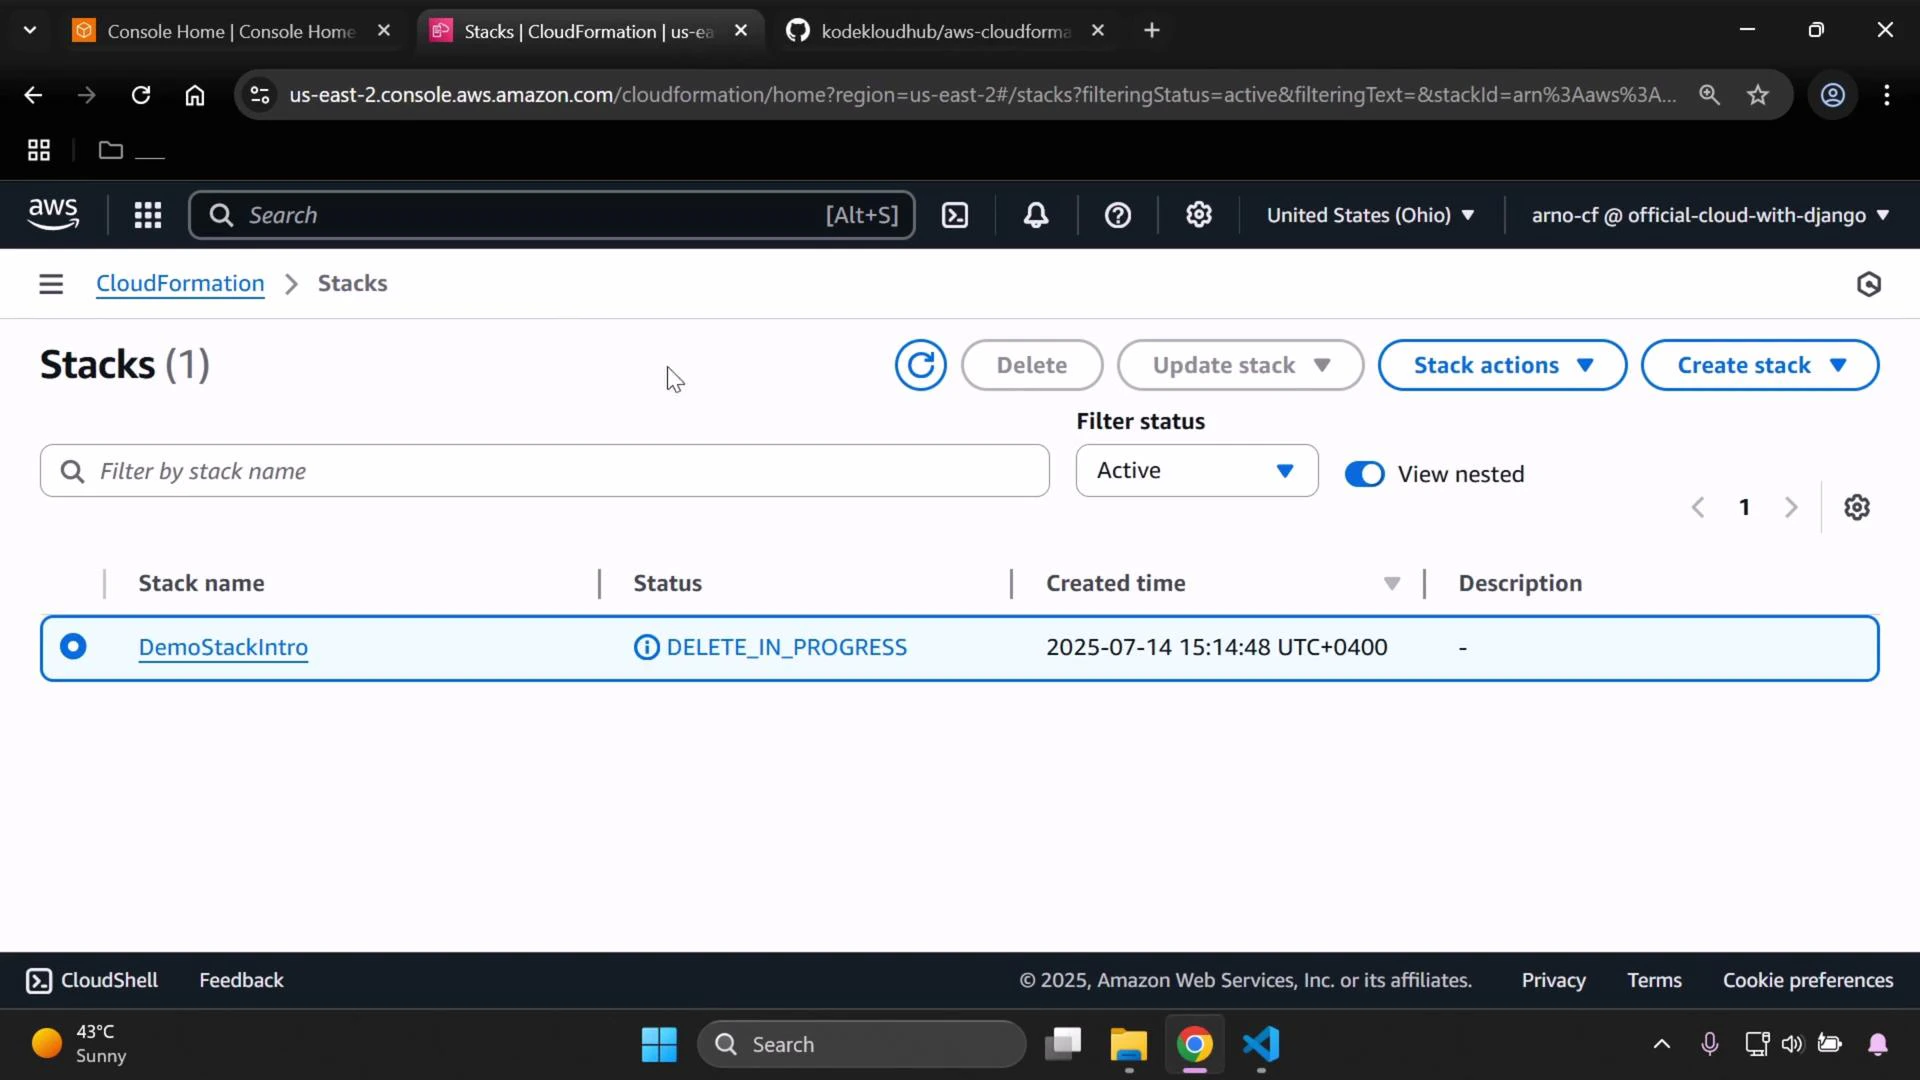Select the DemoStackIntro radio button
Image resolution: width=1920 pixels, height=1080 pixels.
tap(73, 646)
